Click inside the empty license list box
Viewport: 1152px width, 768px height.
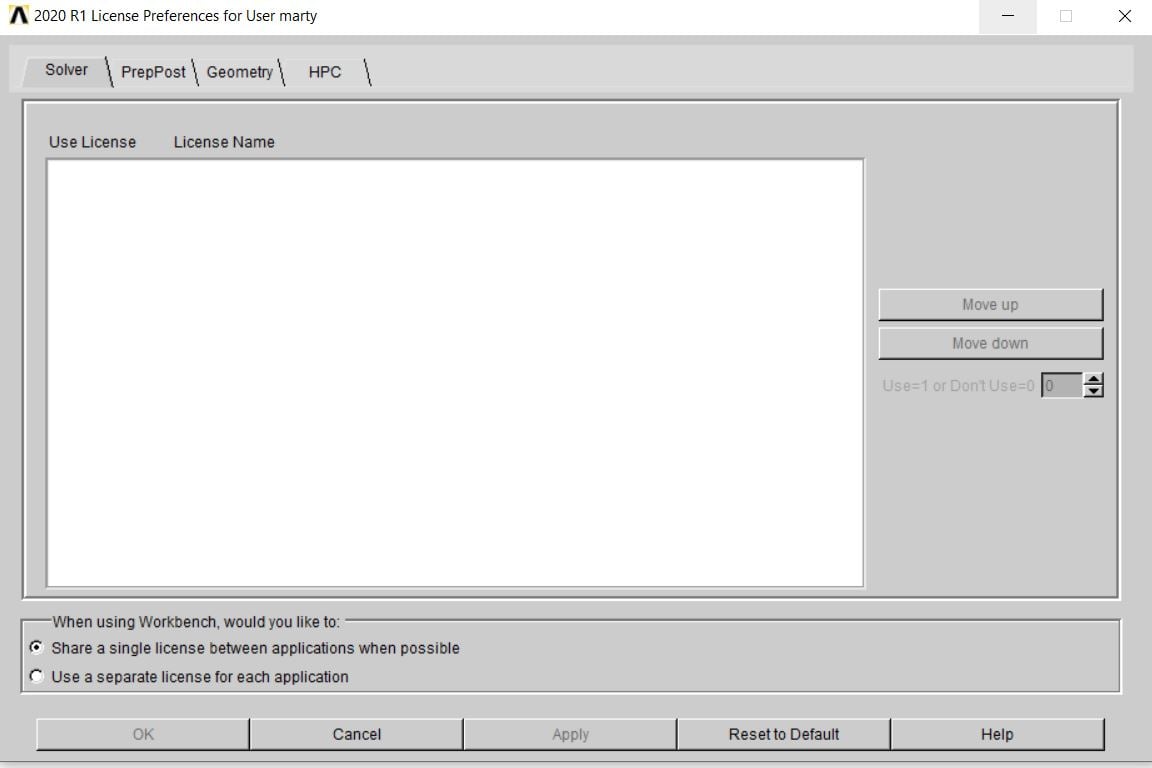(x=455, y=373)
